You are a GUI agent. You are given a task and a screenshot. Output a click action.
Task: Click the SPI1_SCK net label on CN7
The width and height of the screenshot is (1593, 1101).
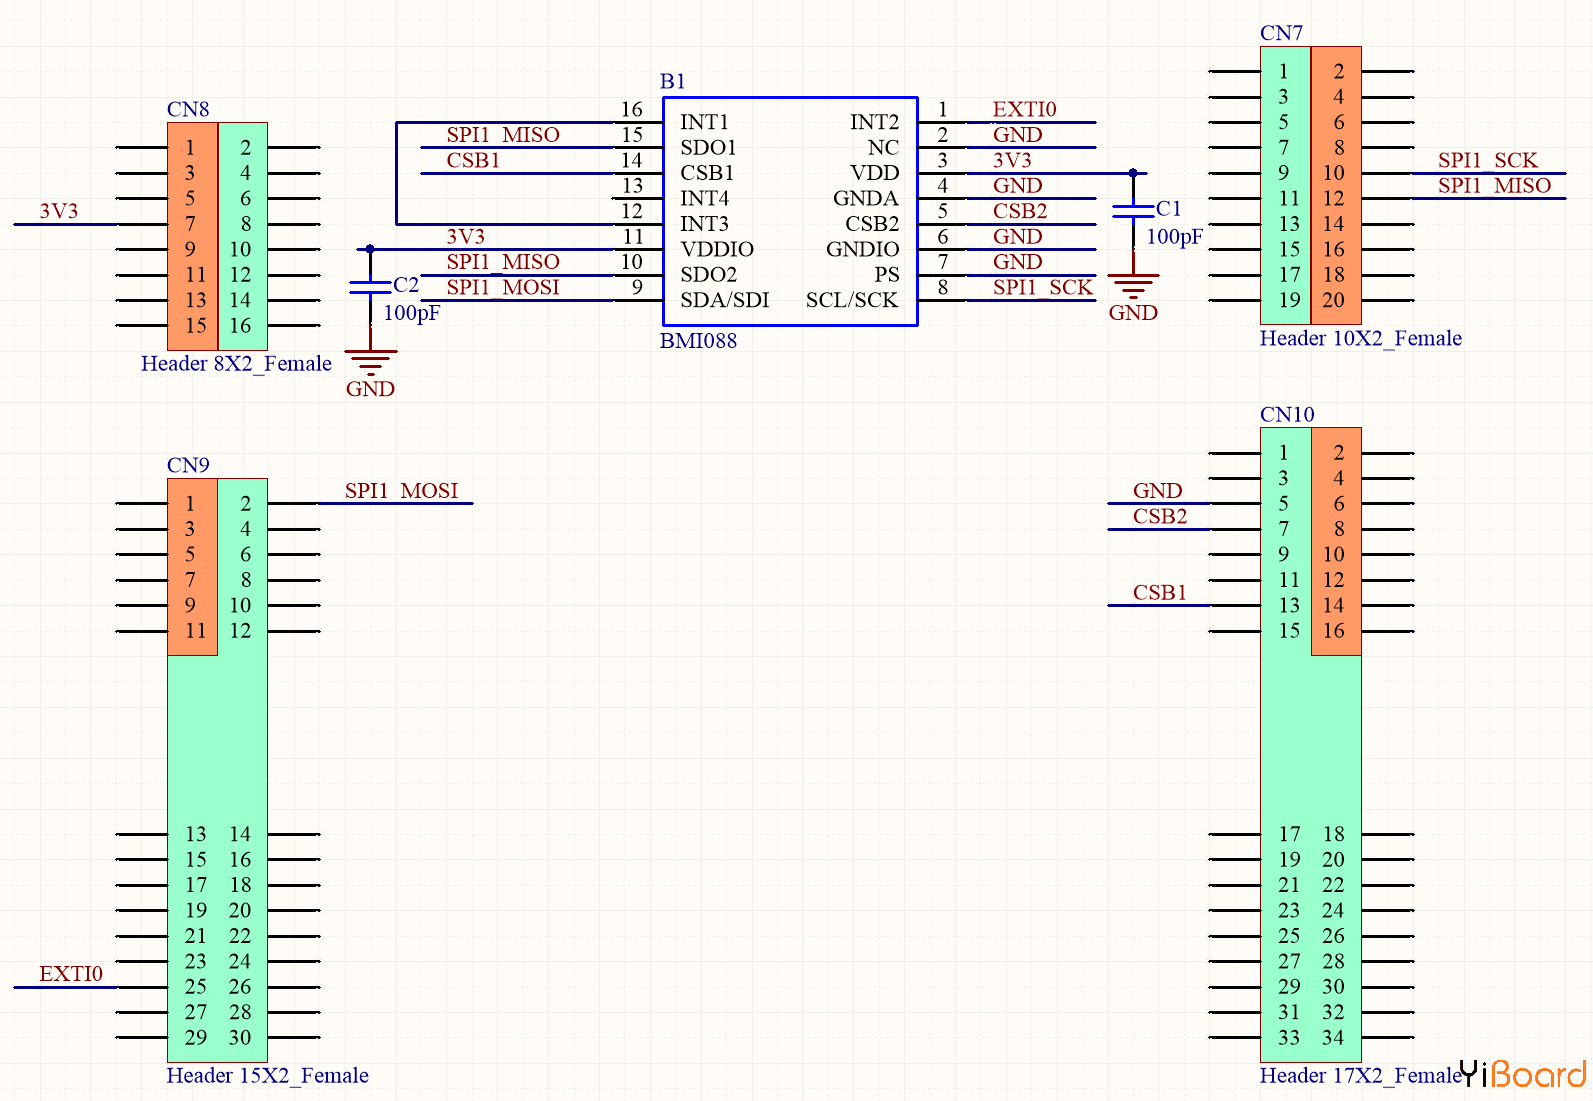click(x=1488, y=160)
